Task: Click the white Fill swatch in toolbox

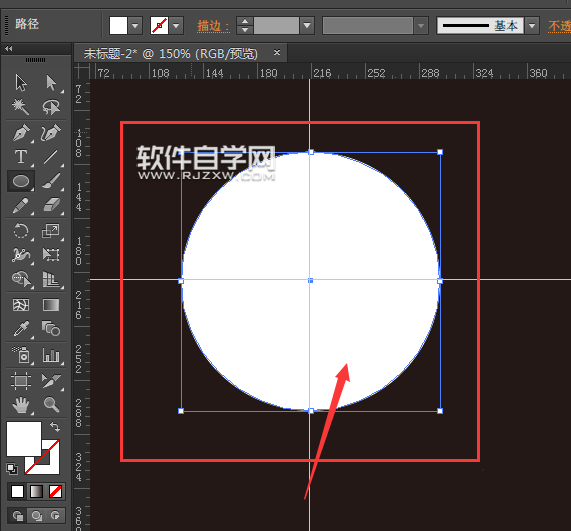Action: coord(24,439)
